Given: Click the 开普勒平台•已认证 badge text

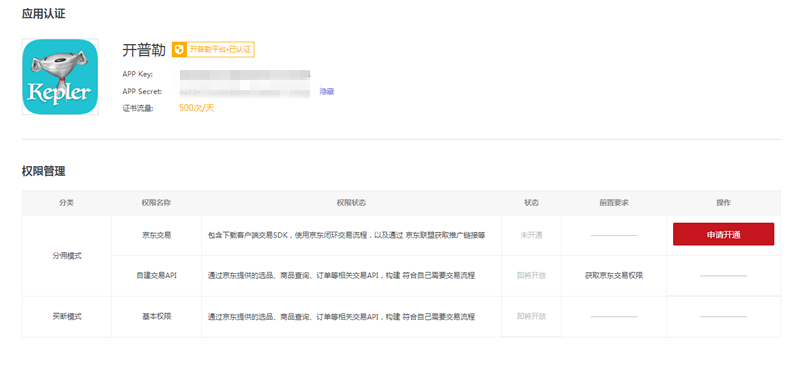Looking at the screenshot, I should 220,49.
